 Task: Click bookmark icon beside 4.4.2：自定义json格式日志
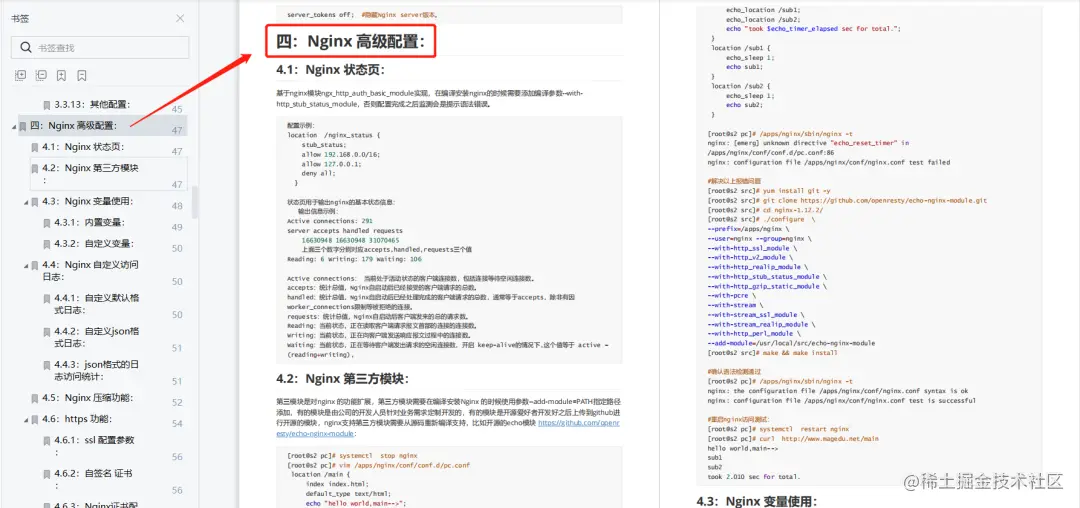coord(47,332)
